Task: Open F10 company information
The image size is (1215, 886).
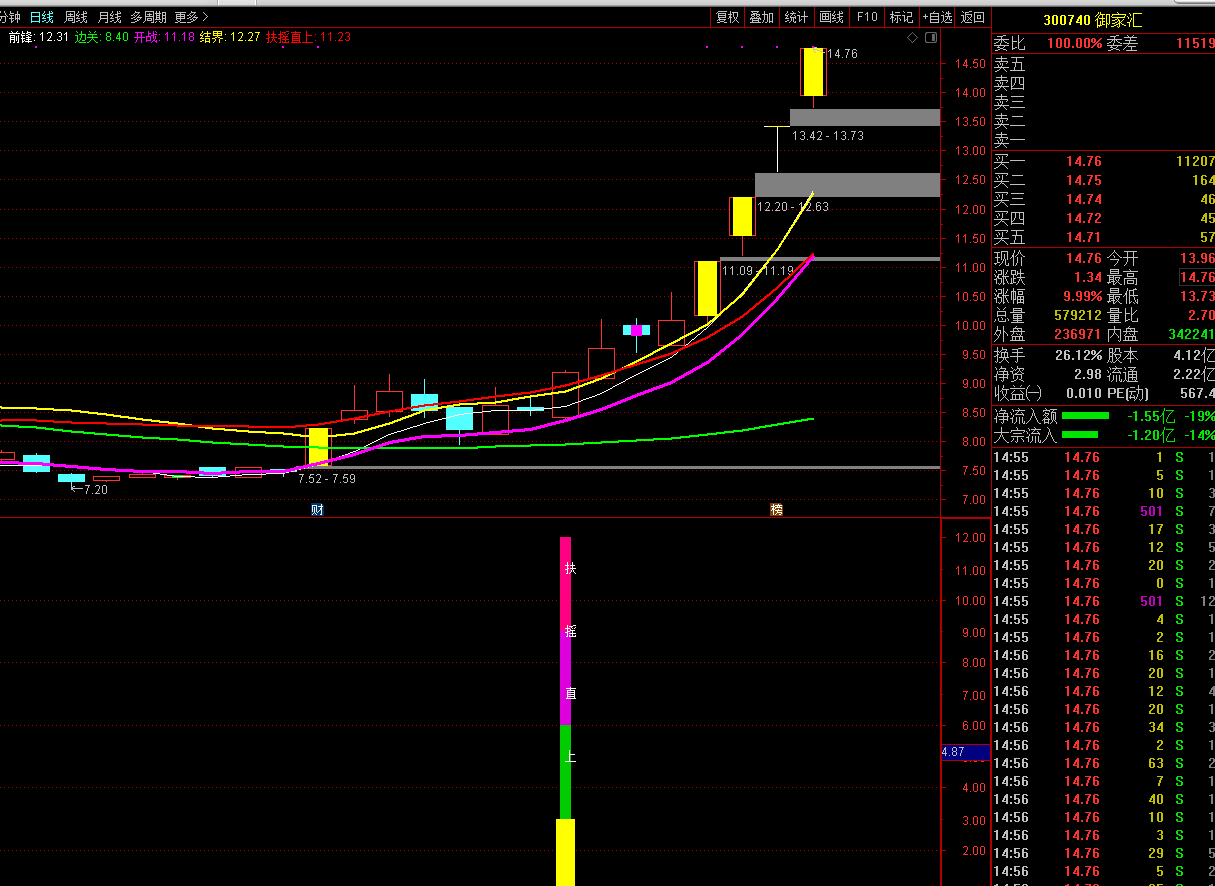Action: coord(867,17)
